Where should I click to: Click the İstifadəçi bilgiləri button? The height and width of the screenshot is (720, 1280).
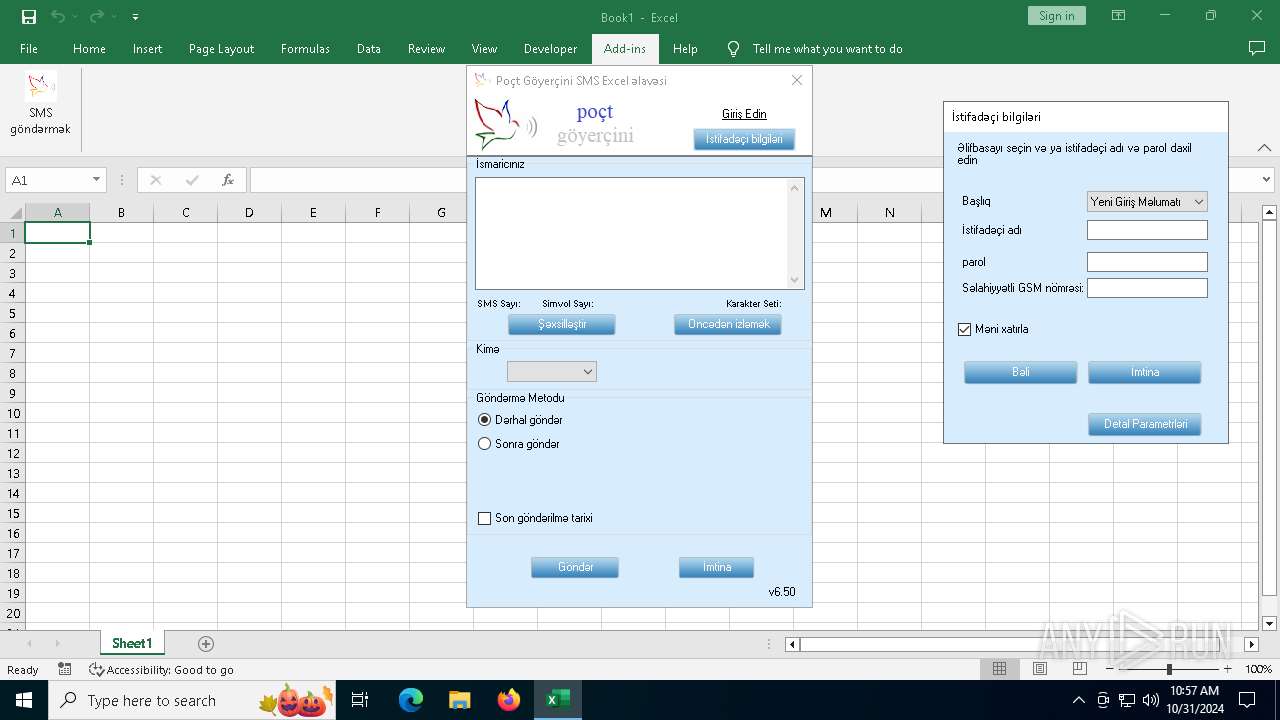pos(744,139)
